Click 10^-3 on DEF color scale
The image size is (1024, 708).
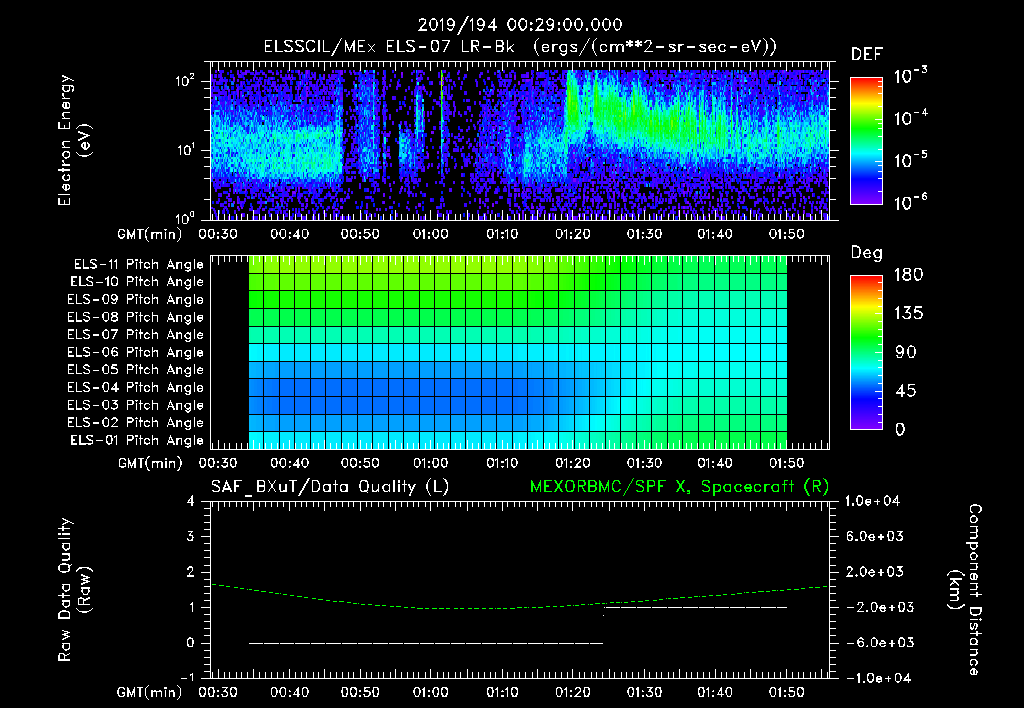click(911, 75)
